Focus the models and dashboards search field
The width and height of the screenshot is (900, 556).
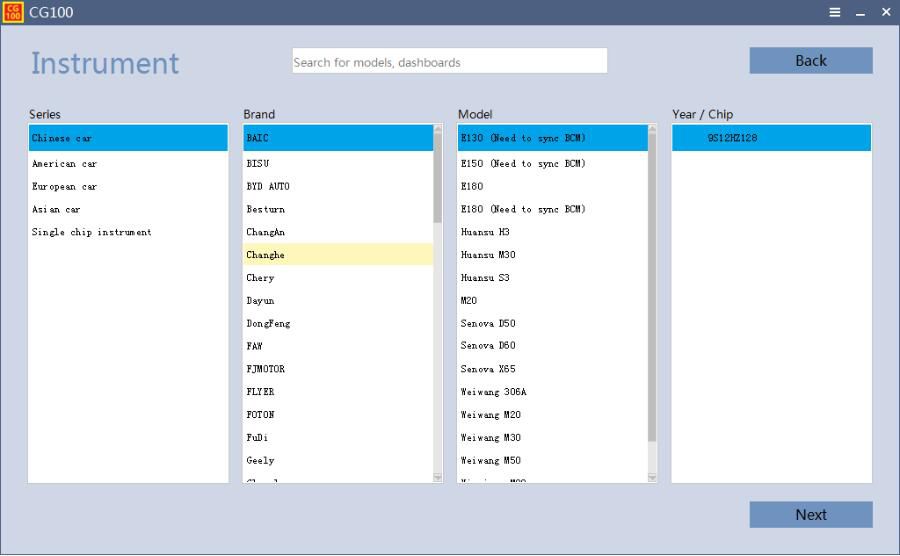[x=449, y=62]
